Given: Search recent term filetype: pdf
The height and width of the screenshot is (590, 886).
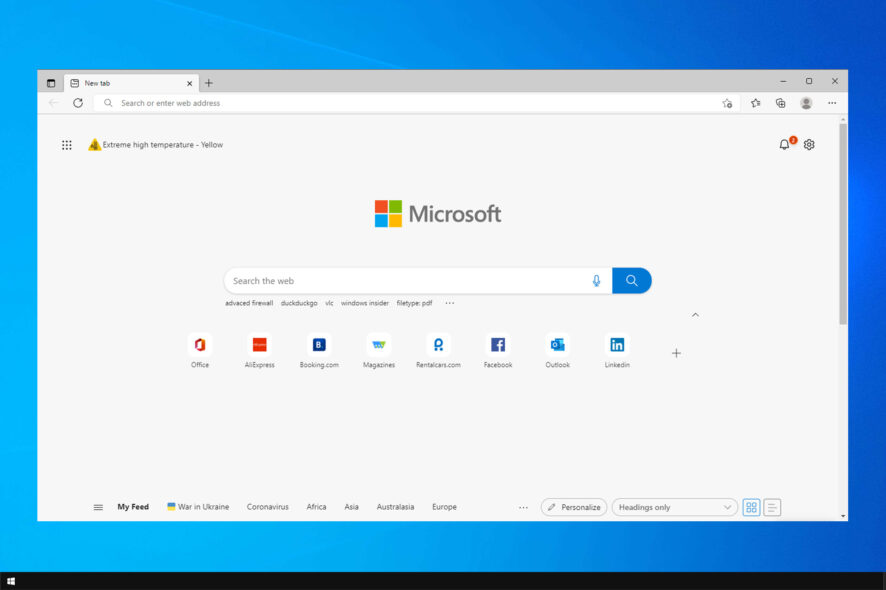Looking at the screenshot, I should point(414,303).
